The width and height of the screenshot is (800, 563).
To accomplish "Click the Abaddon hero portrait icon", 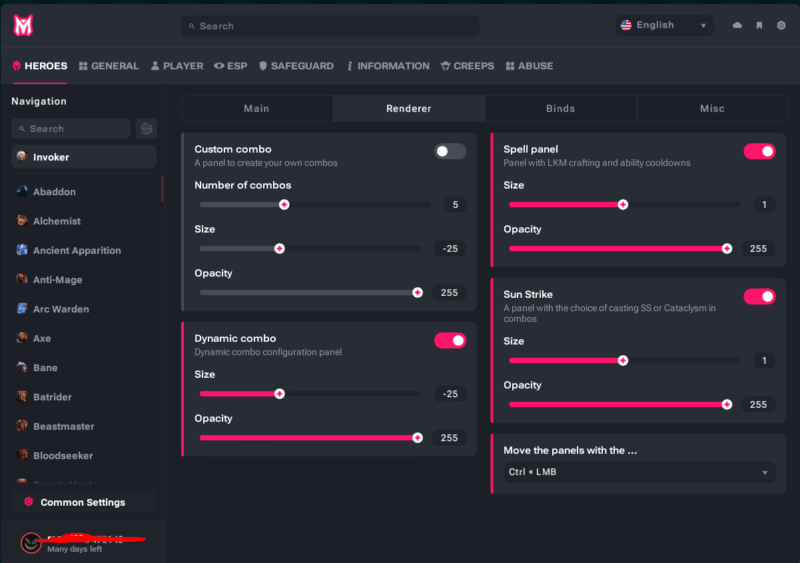I will tap(22, 191).
